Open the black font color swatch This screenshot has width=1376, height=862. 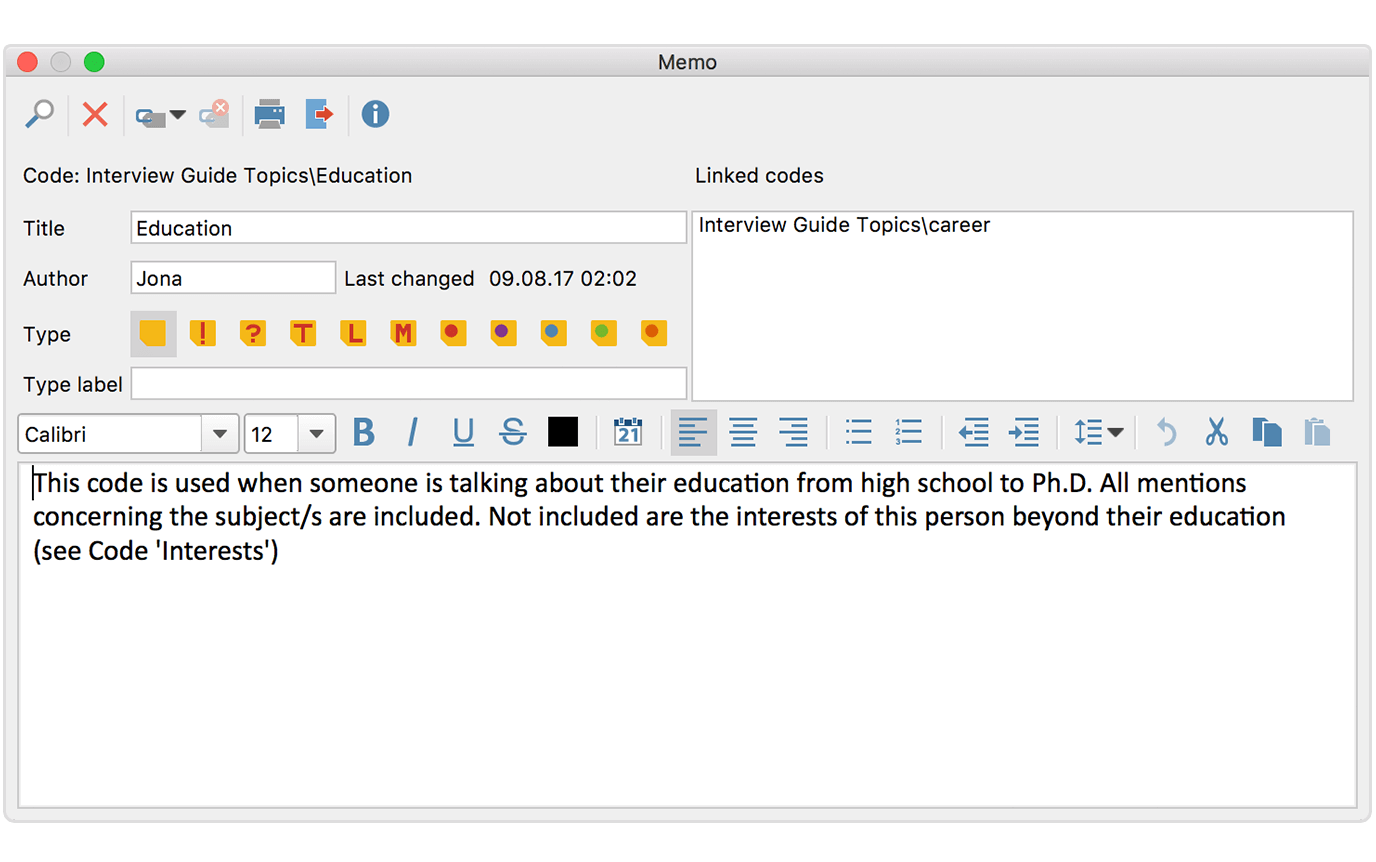pyautogui.click(x=563, y=432)
